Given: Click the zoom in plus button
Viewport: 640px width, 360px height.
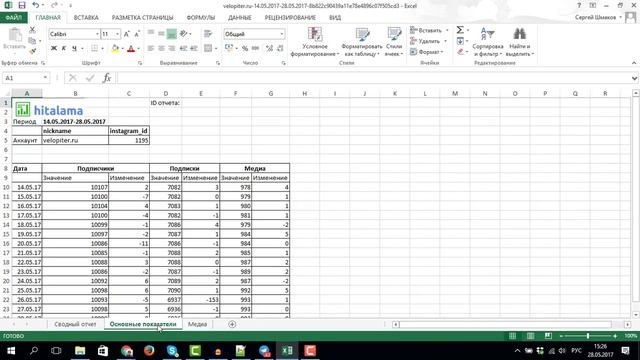Looking at the screenshot, I should (615, 336).
